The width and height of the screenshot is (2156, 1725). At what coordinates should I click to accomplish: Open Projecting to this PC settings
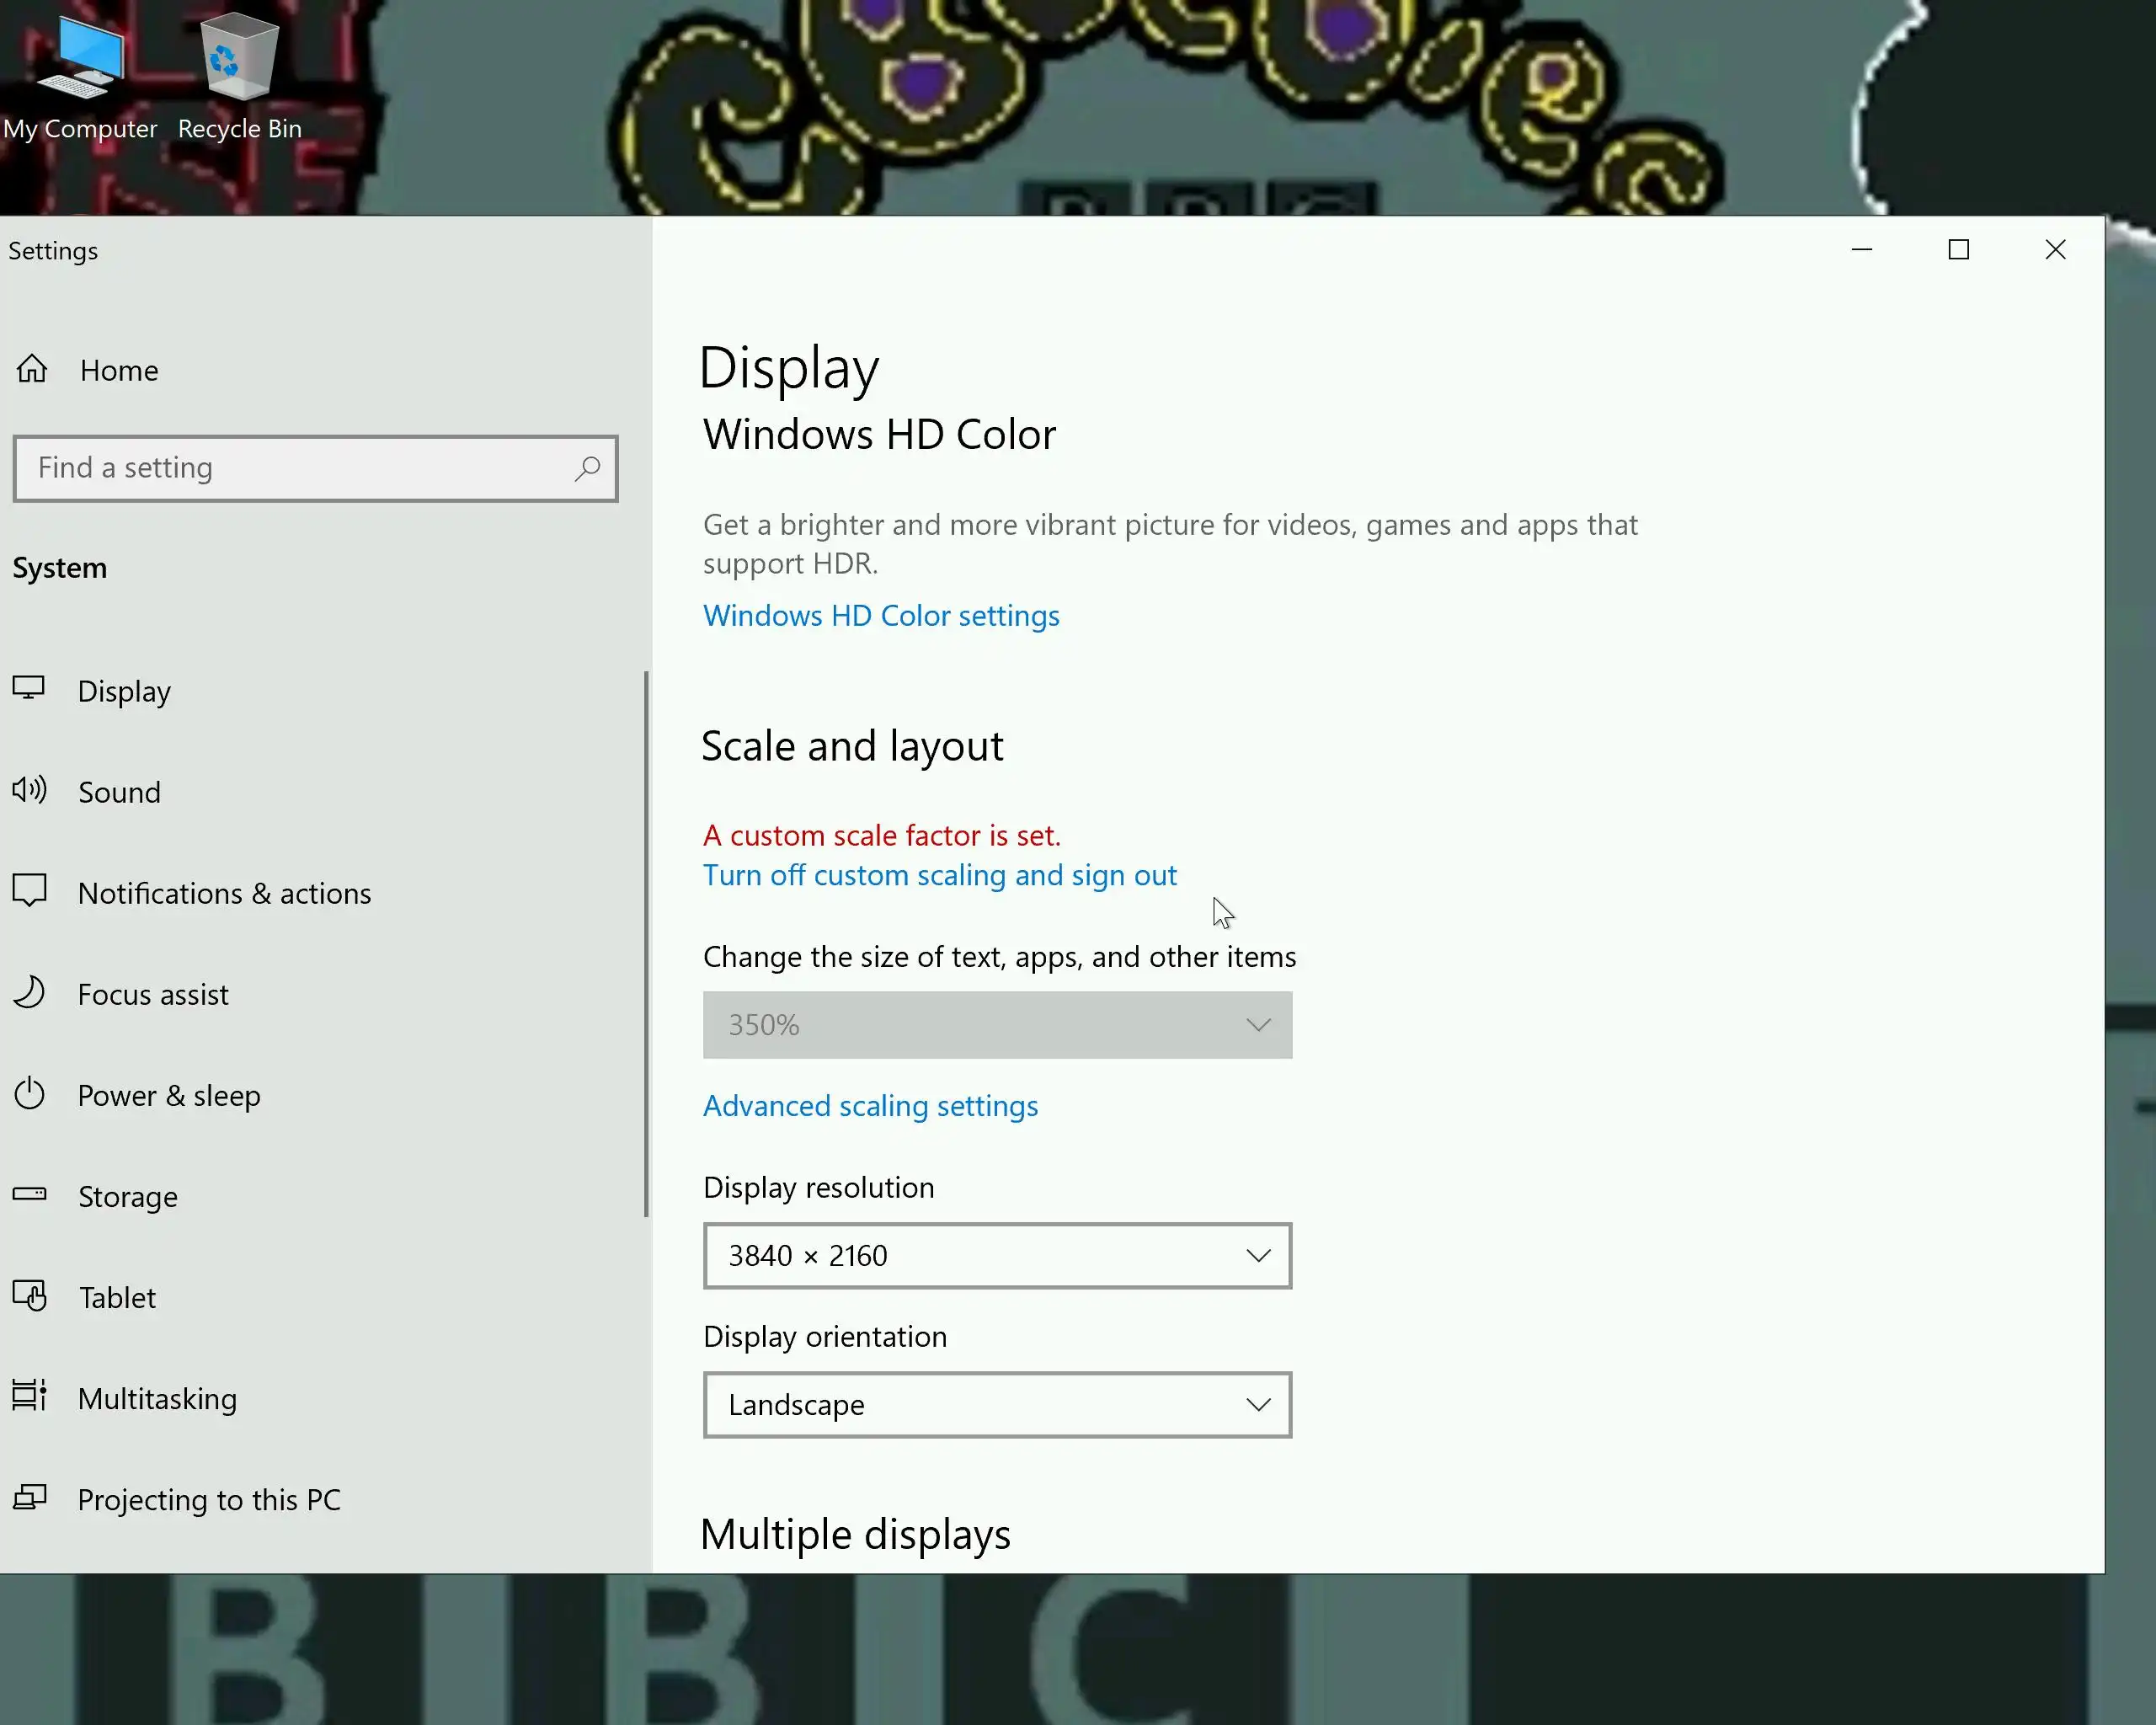(209, 1500)
